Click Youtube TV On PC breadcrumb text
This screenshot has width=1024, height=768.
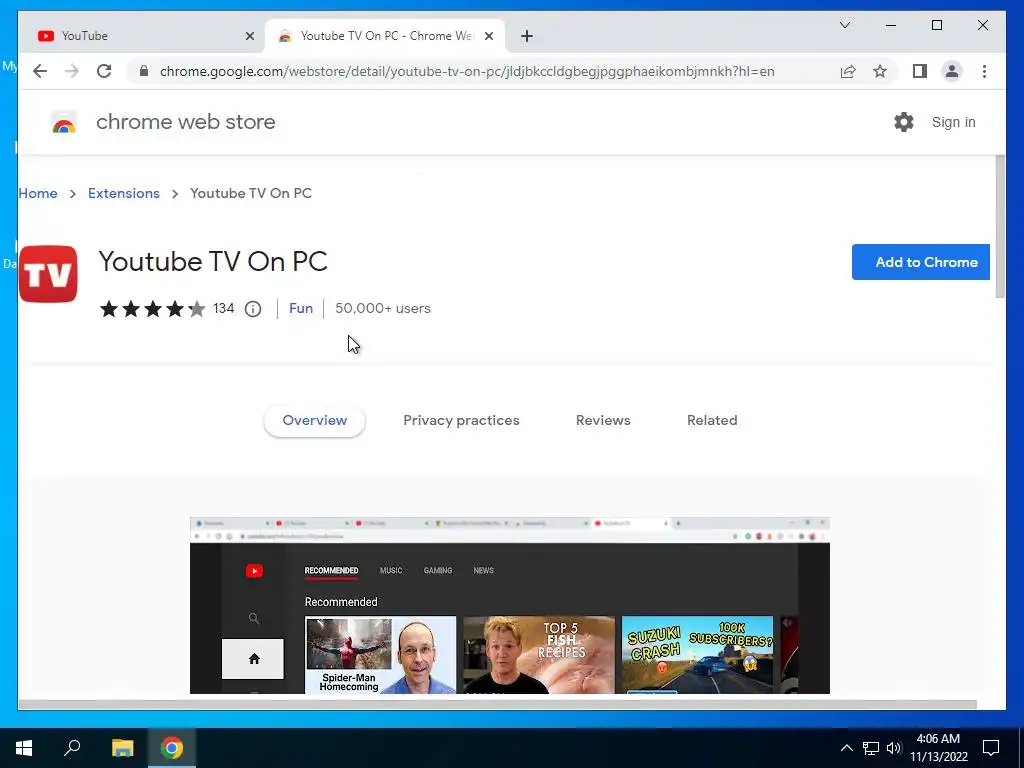[251, 193]
